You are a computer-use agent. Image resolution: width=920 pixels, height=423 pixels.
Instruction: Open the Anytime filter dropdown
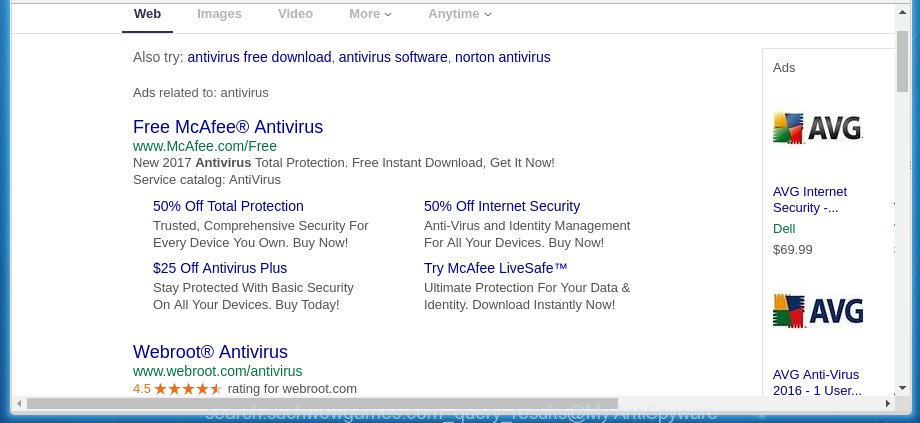click(460, 13)
